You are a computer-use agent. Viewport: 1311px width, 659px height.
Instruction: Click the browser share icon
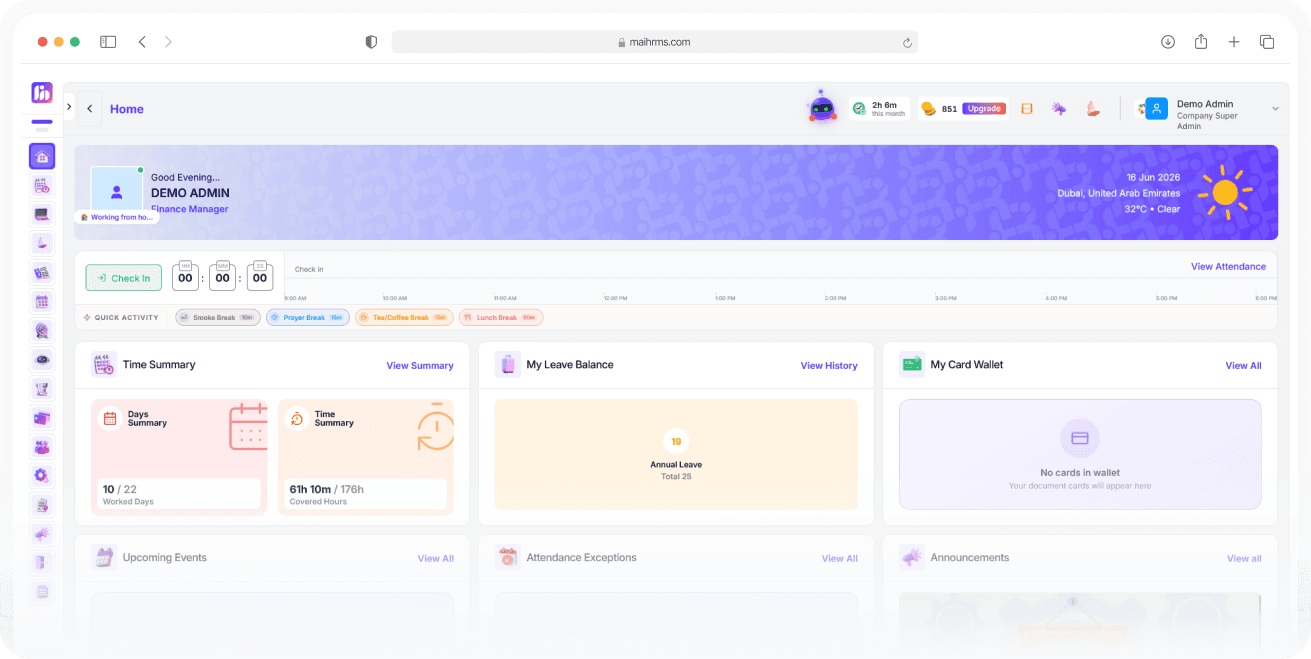(x=1201, y=41)
